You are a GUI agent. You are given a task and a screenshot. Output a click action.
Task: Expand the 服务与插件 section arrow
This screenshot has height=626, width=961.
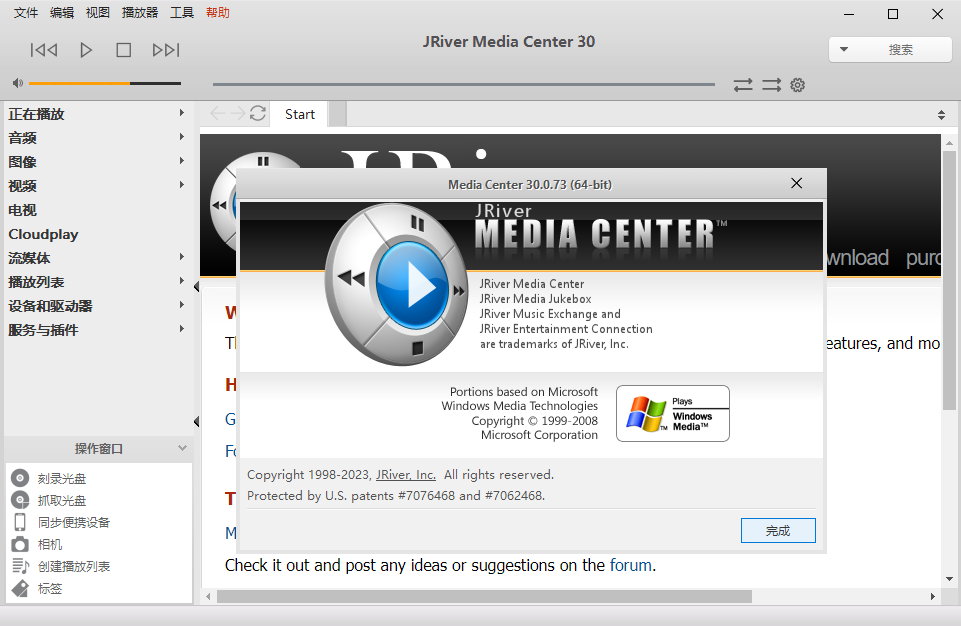(181, 329)
